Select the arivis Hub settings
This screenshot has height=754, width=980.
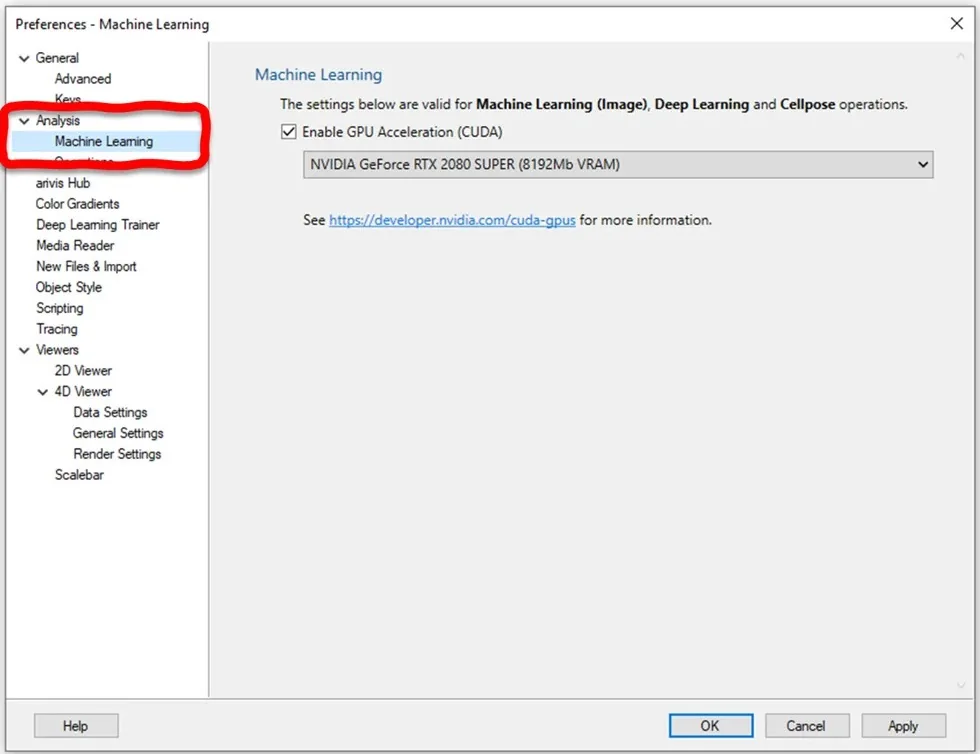pyautogui.click(x=63, y=183)
